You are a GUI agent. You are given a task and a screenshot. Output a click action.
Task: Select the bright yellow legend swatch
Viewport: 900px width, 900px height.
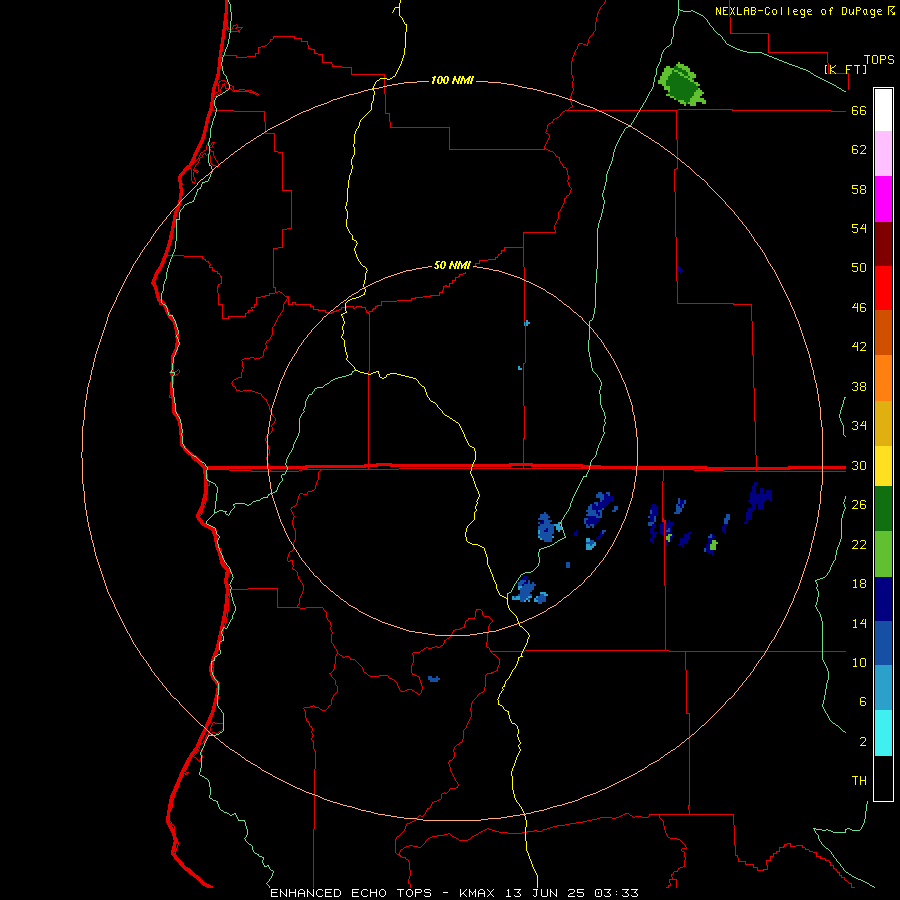883,466
